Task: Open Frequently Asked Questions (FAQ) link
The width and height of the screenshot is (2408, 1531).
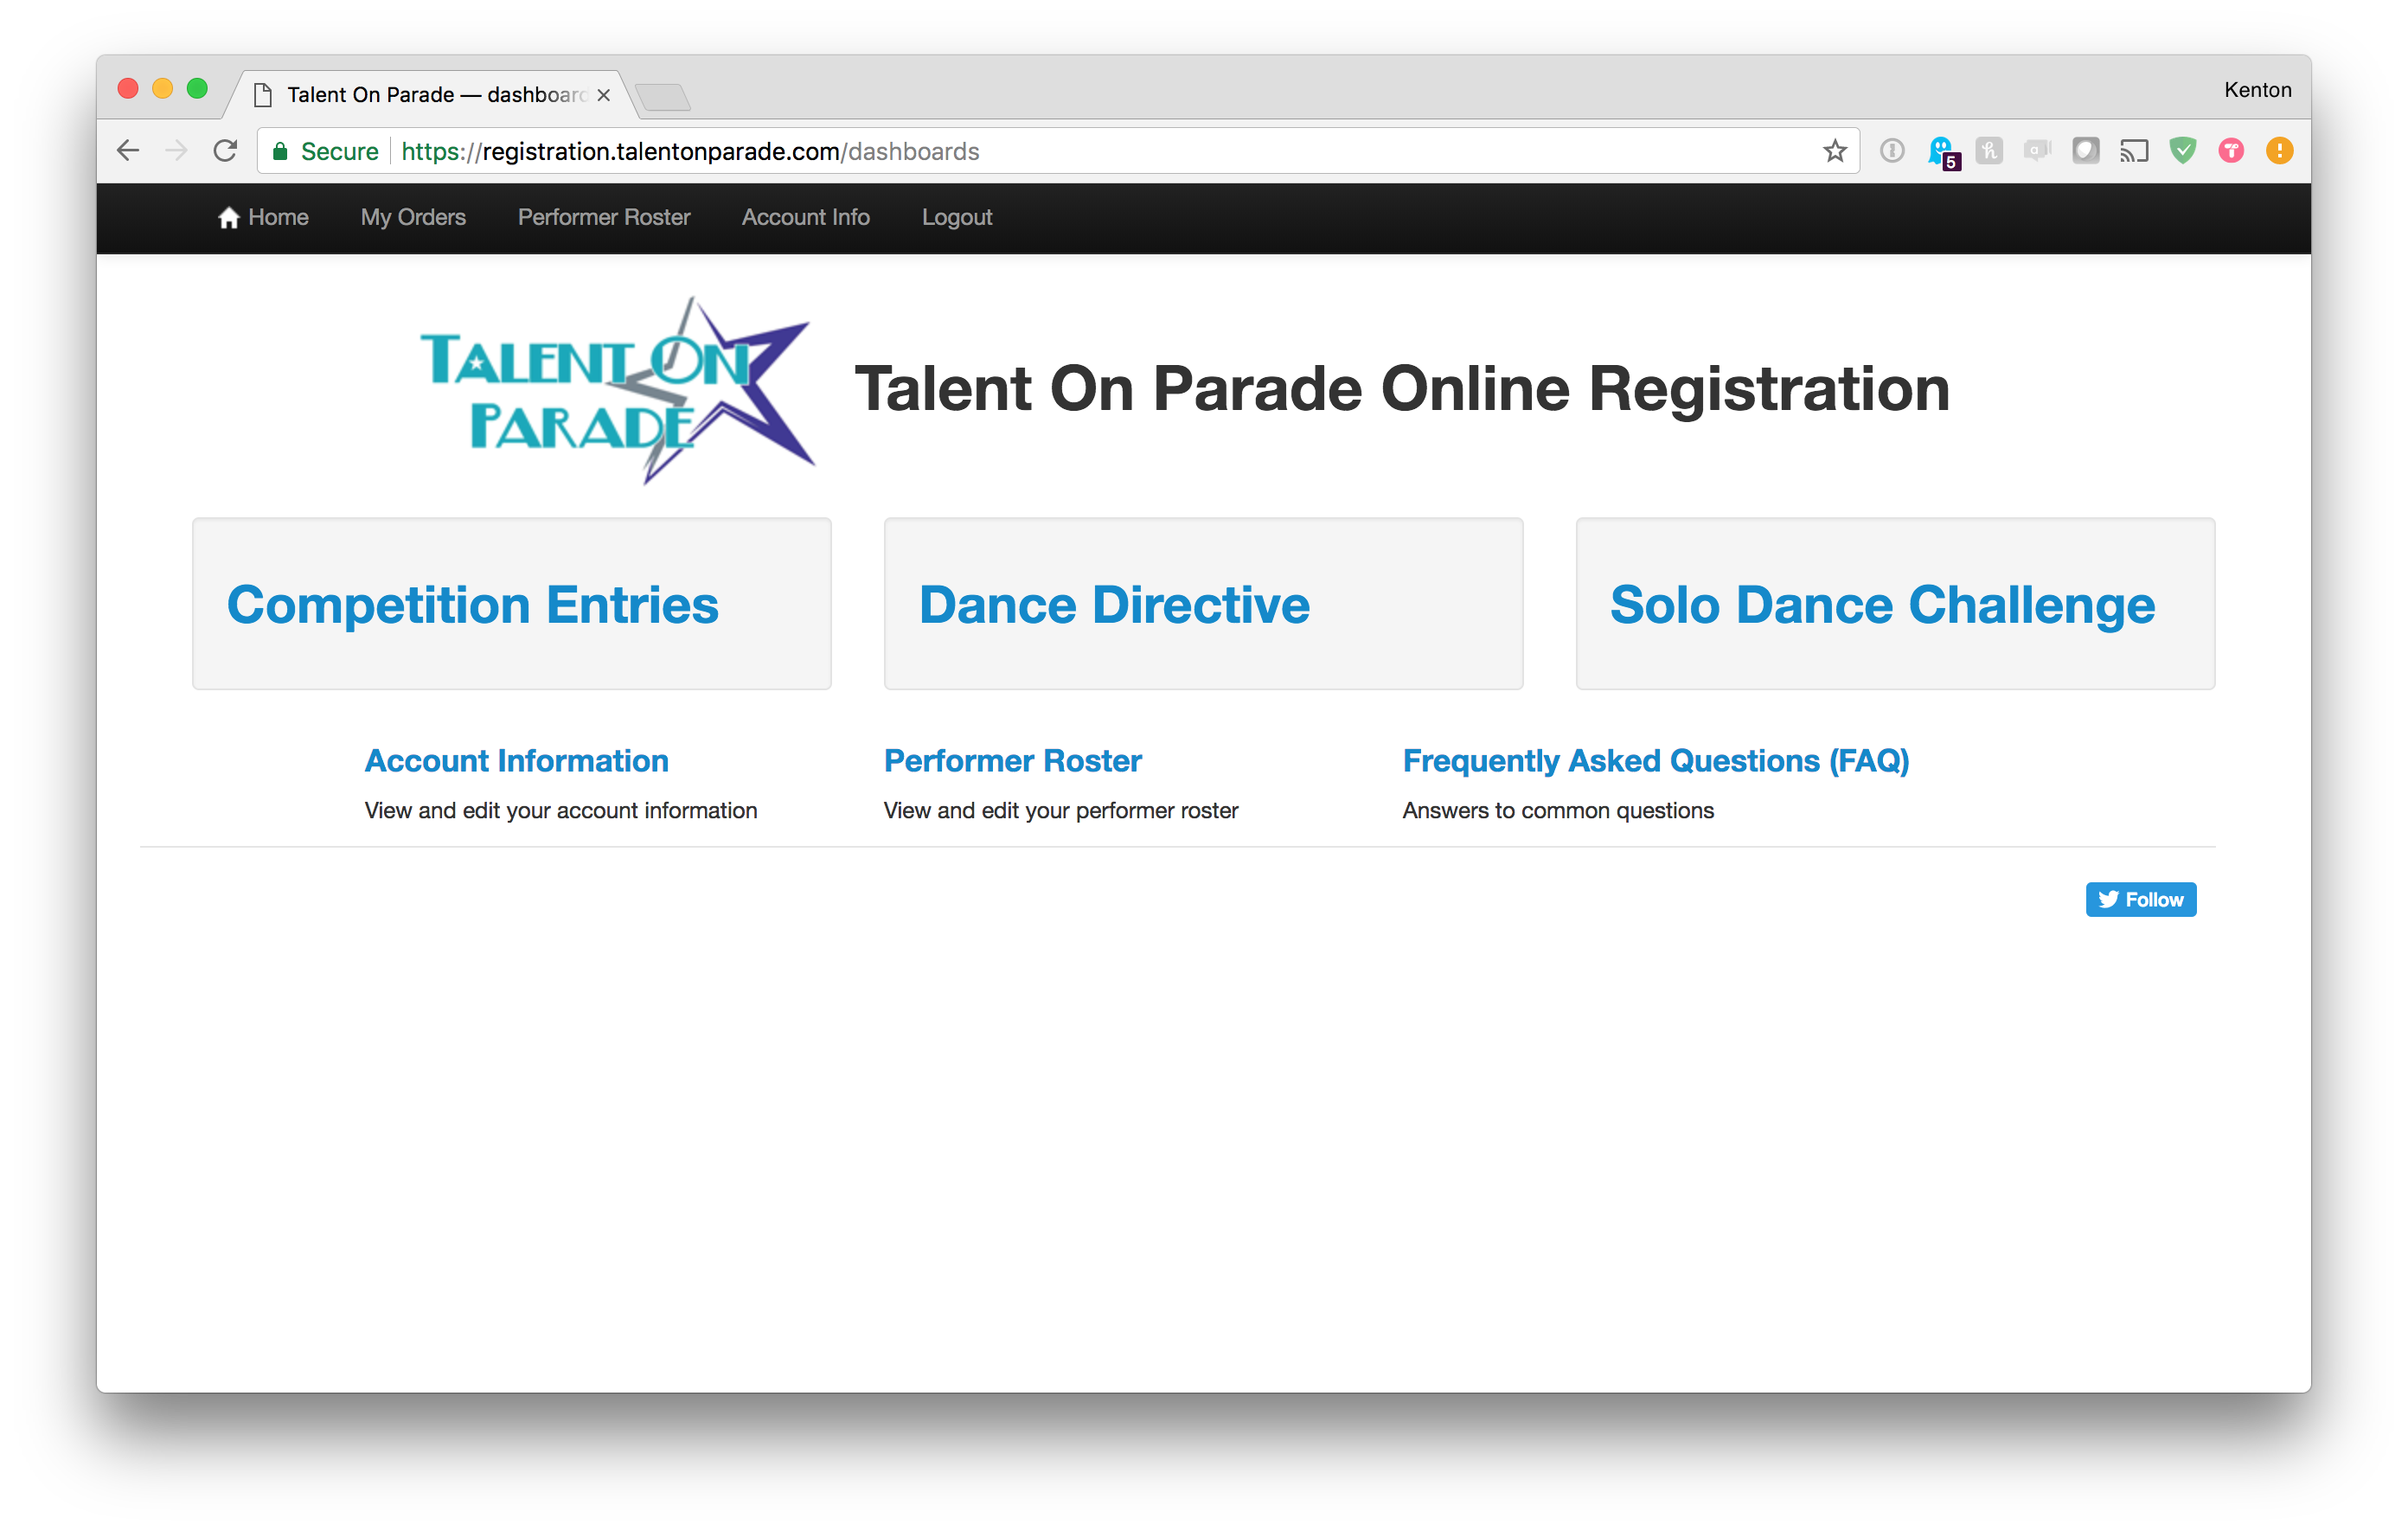Action: coord(1656,760)
